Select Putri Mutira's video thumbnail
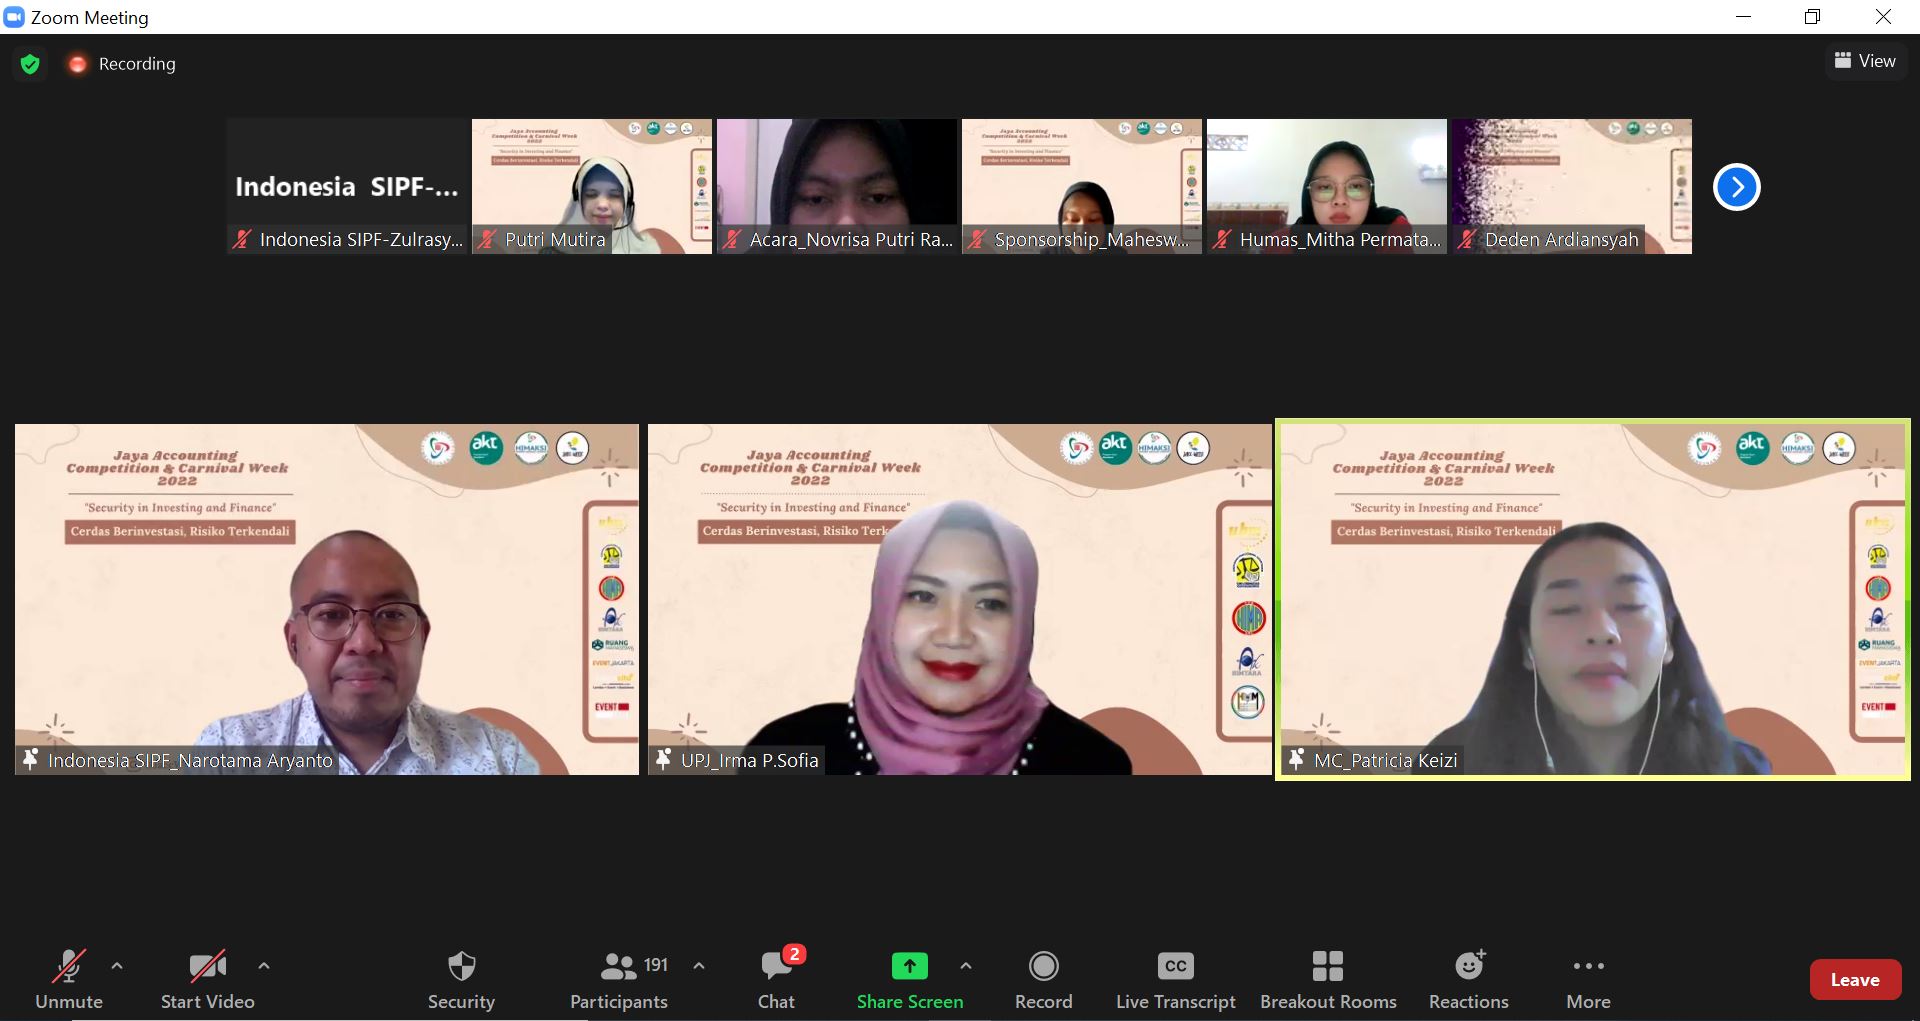1920x1021 pixels. coord(591,186)
